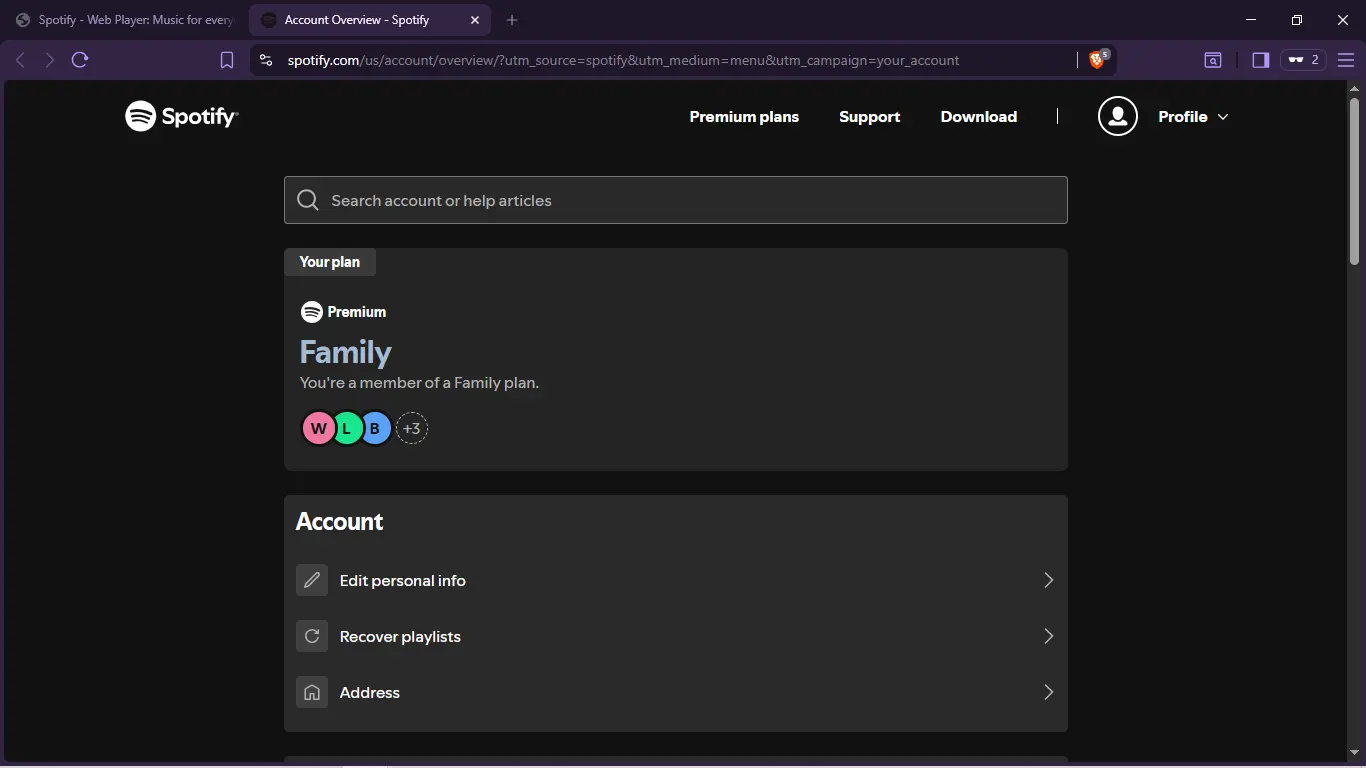1366x768 pixels.
Task: Open Recover playlists
Action: tap(676, 636)
